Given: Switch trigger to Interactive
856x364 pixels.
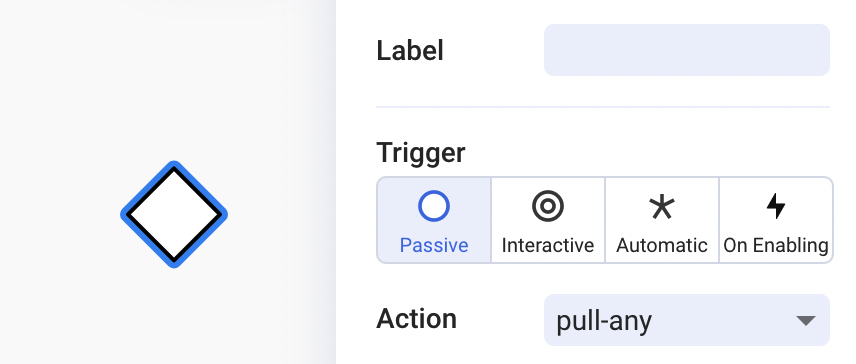Looking at the screenshot, I should (548, 220).
